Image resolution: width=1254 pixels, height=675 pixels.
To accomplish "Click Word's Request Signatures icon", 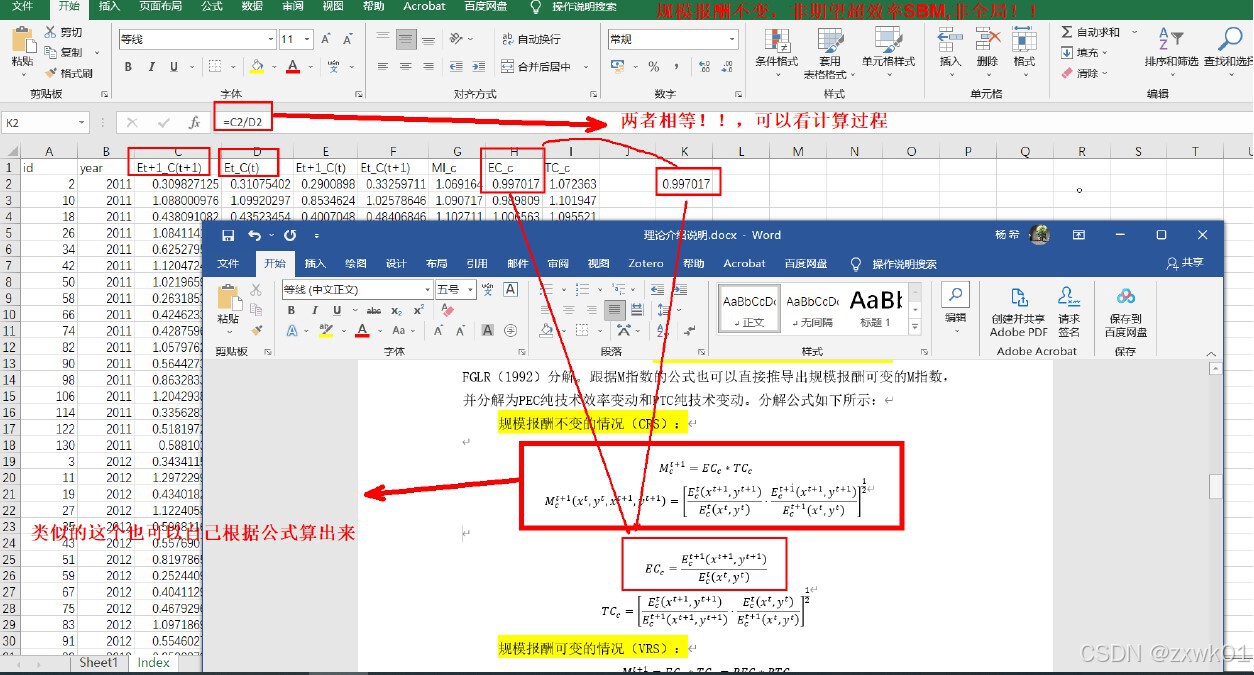I will (1068, 296).
